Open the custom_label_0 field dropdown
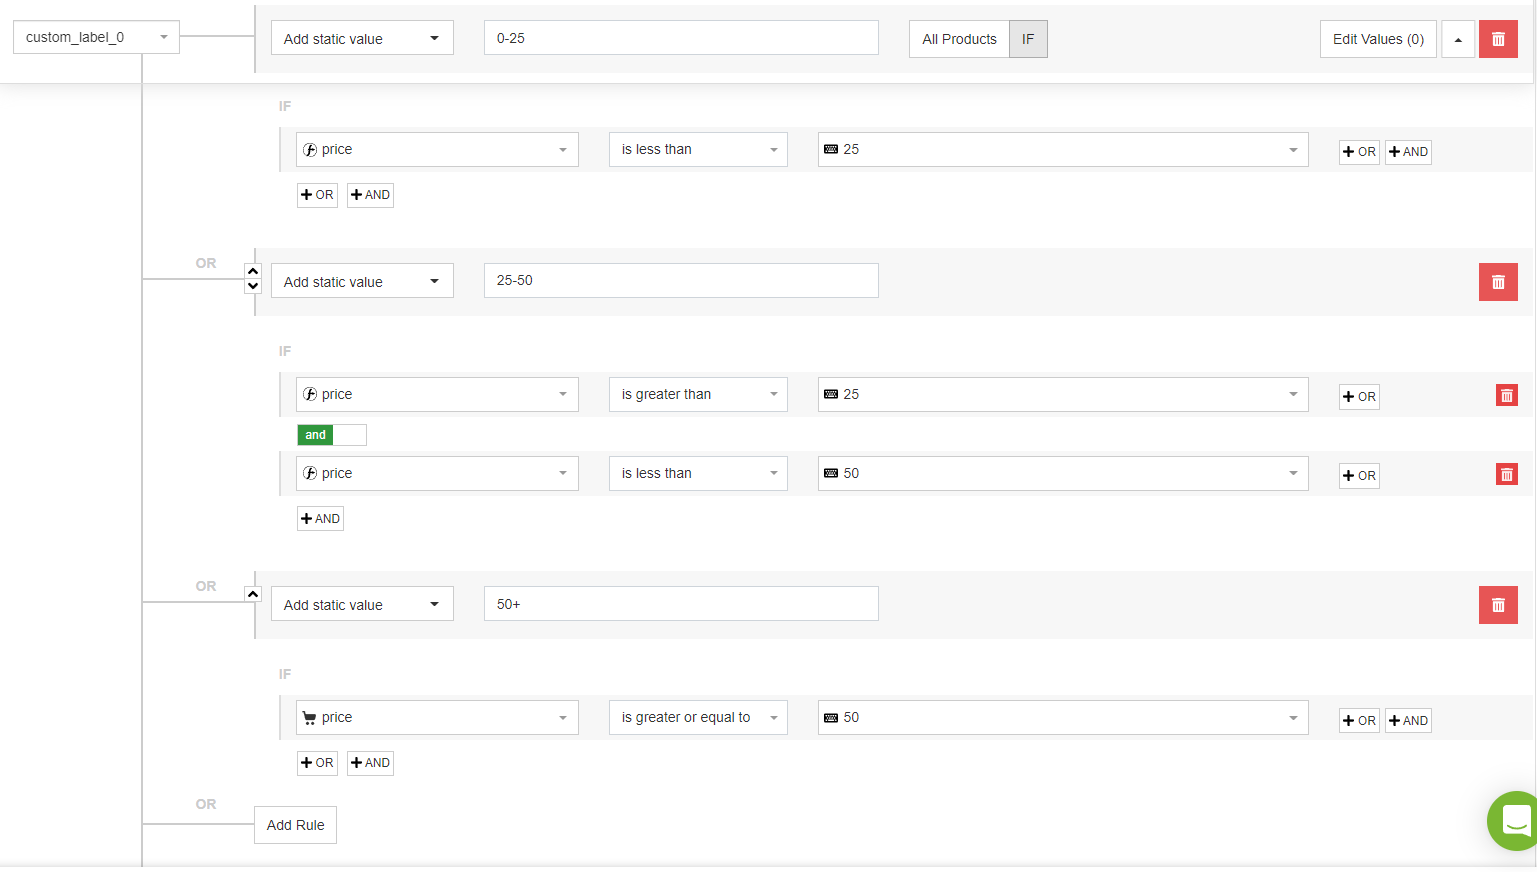 tap(96, 37)
